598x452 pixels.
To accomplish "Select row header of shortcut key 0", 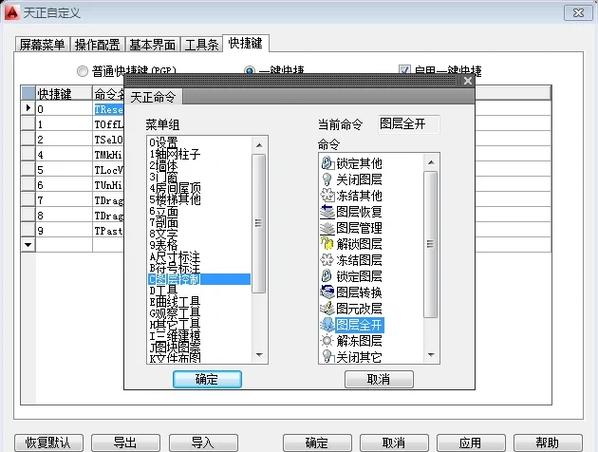I will (x=28, y=108).
